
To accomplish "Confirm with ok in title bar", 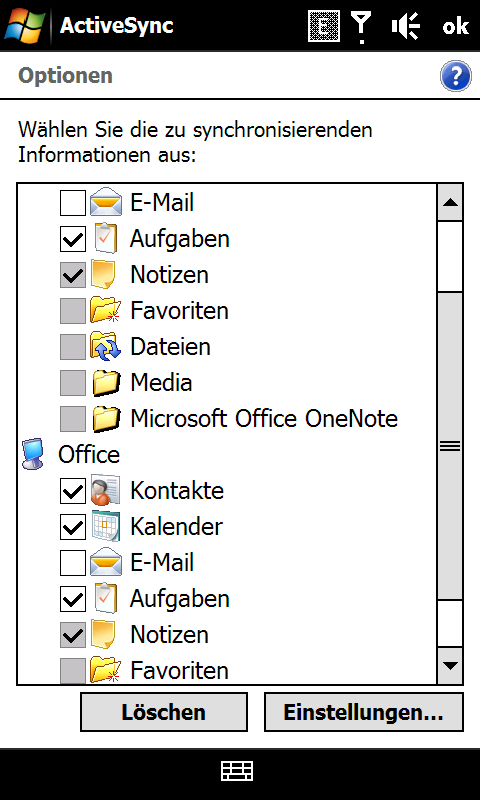I will 455,26.
